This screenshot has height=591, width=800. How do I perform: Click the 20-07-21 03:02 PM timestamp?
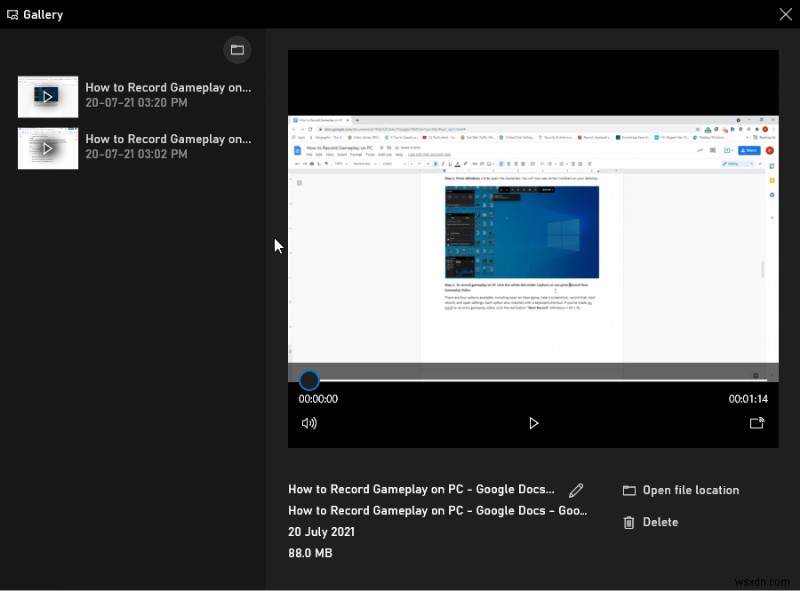pos(136,155)
